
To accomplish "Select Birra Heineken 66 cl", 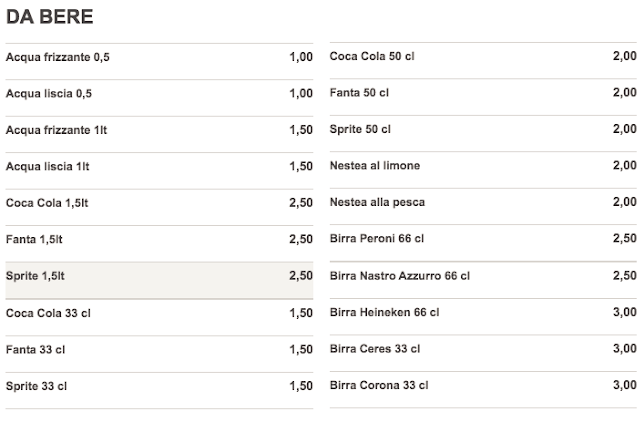I will [x=384, y=312].
